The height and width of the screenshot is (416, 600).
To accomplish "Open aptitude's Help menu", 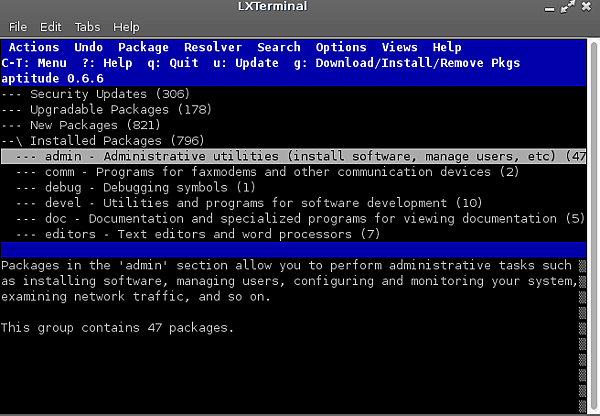I will (447, 47).
